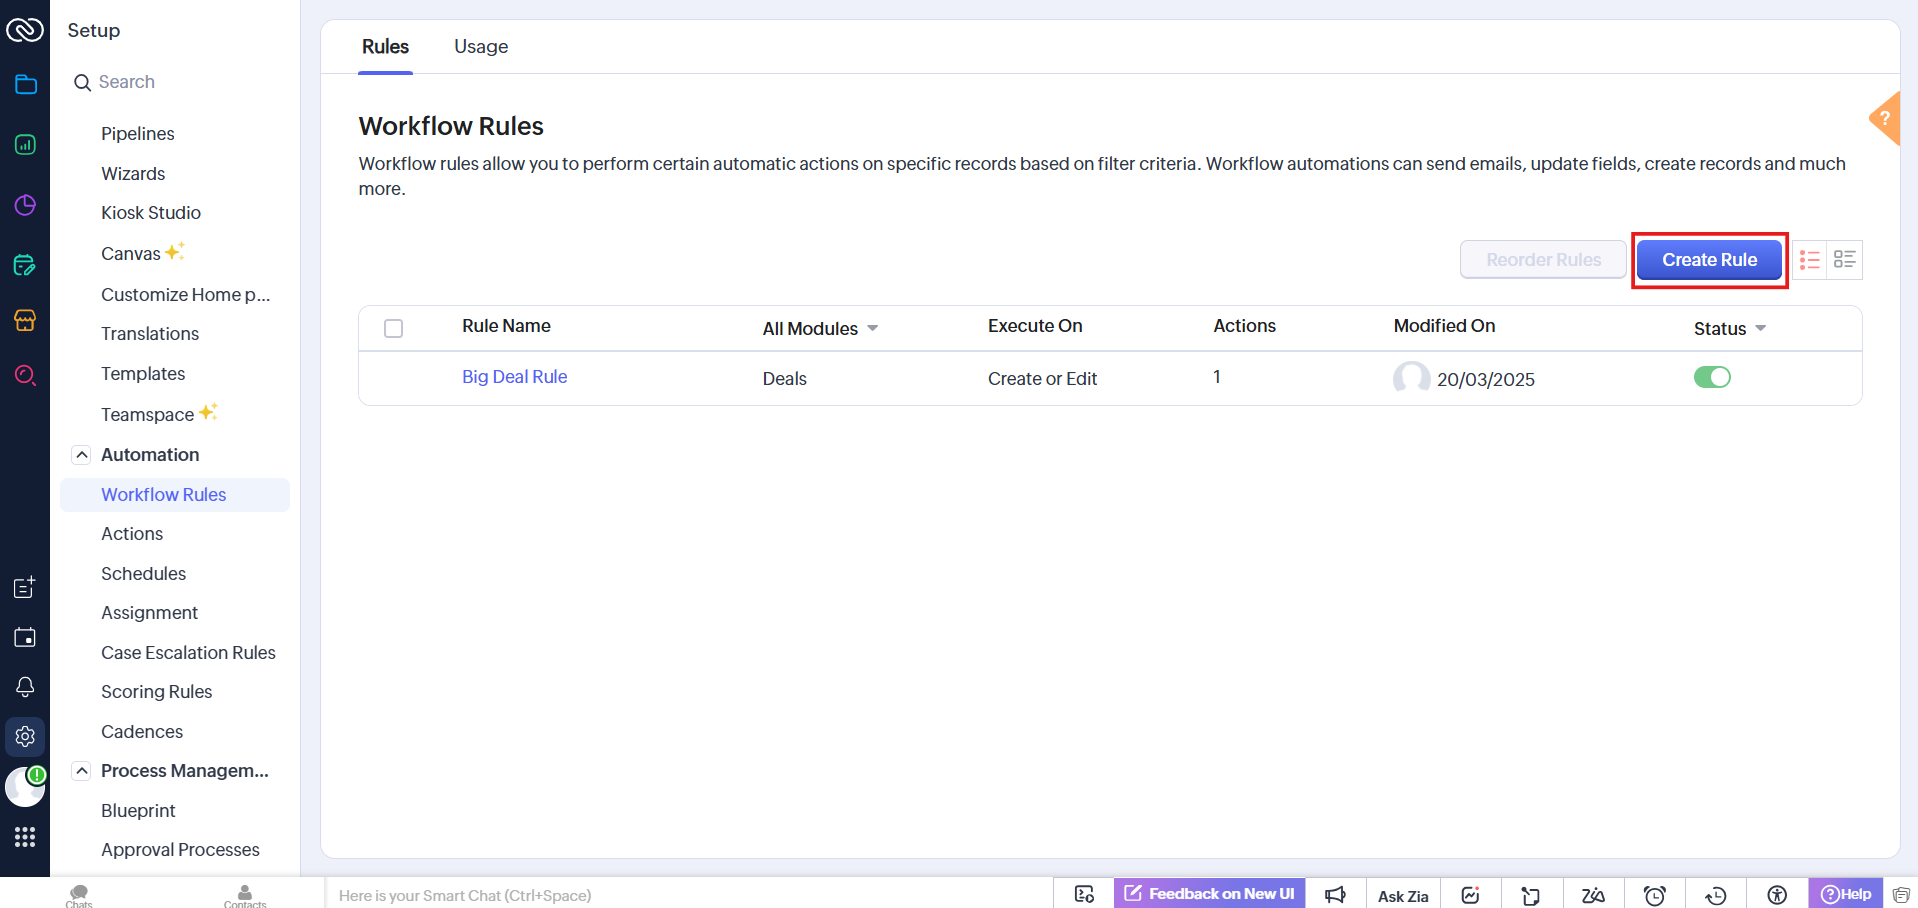The width and height of the screenshot is (1918, 908).
Task: Click the Smart Chat input field
Action: [x=688, y=895]
